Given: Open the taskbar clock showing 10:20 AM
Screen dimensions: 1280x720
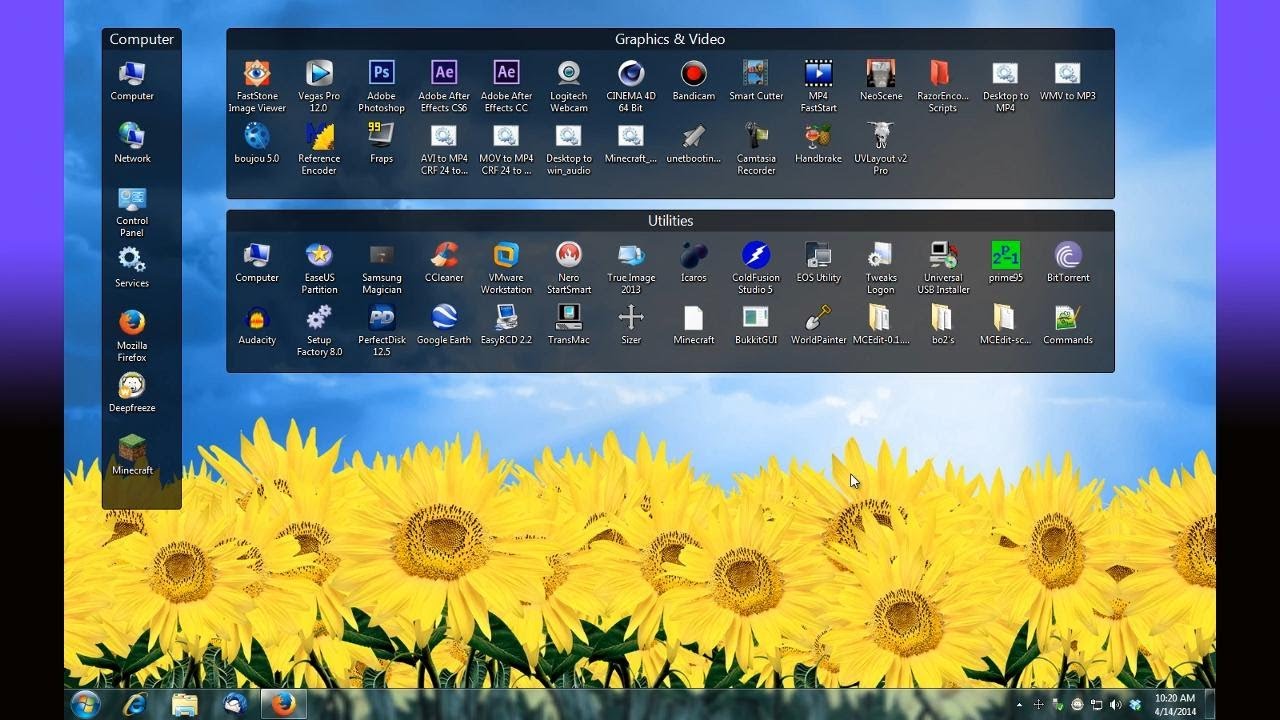Looking at the screenshot, I should [1174, 705].
